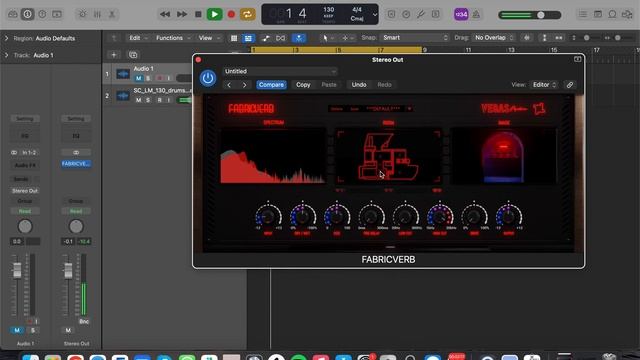This screenshot has width=640, height=360.
Task: Open the Mixer icon in control bar
Action: pos(97,14)
